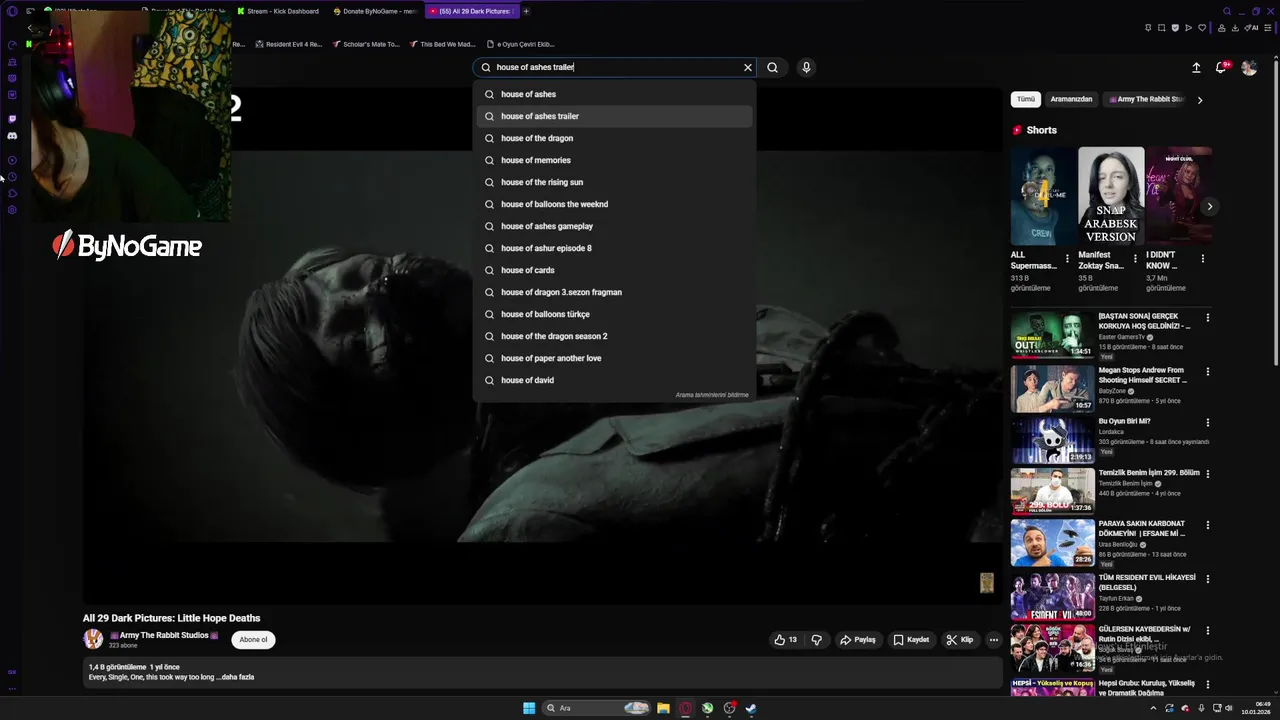Report search predictions link
The width and height of the screenshot is (1280, 720).
click(712, 395)
